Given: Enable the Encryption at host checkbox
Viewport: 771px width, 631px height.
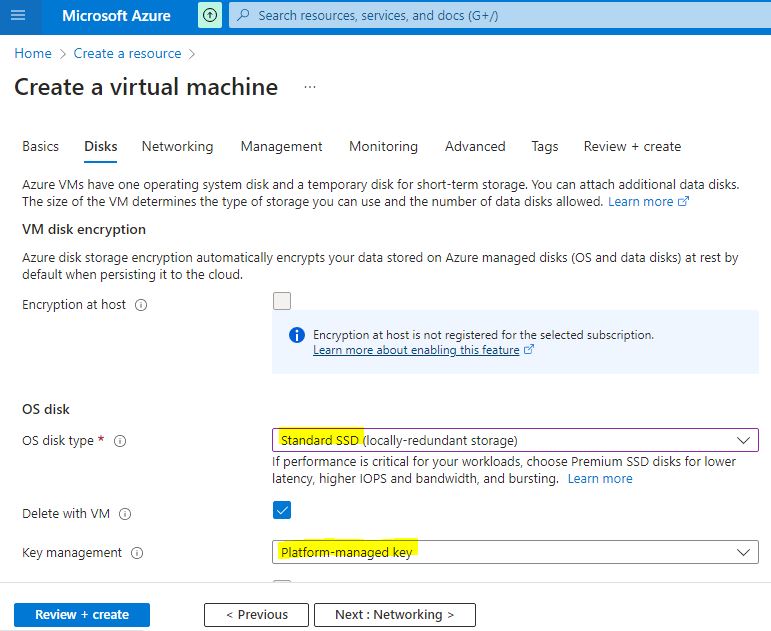Looking at the screenshot, I should coord(282,301).
